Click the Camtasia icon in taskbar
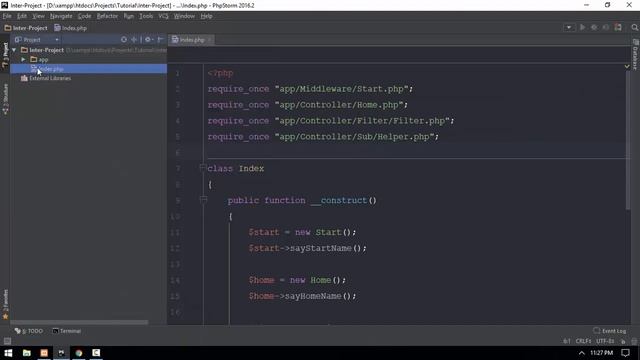The width and height of the screenshot is (640, 360). (x=96, y=353)
